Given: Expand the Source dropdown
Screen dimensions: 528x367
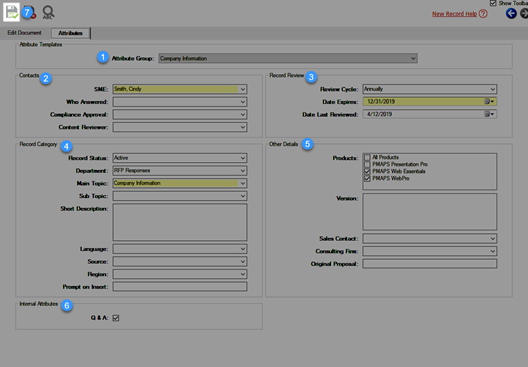Looking at the screenshot, I should 180,262.
